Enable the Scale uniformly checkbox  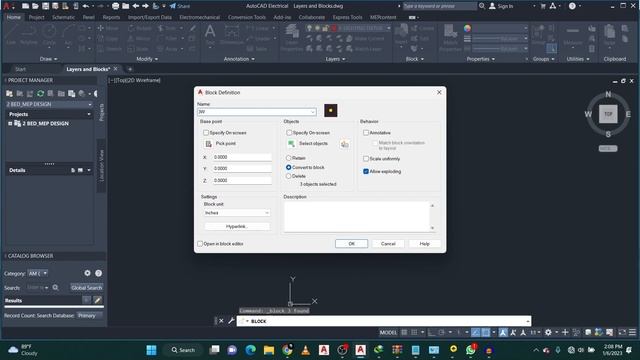click(x=366, y=159)
